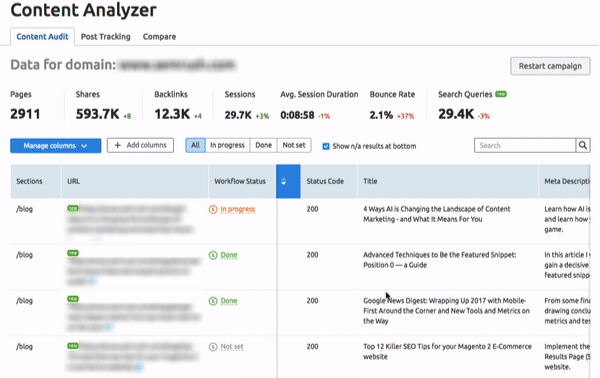The height and width of the screenshot is (378, 600).
Task: Click the clock icon beside Not set status
Action: point(213,347)
